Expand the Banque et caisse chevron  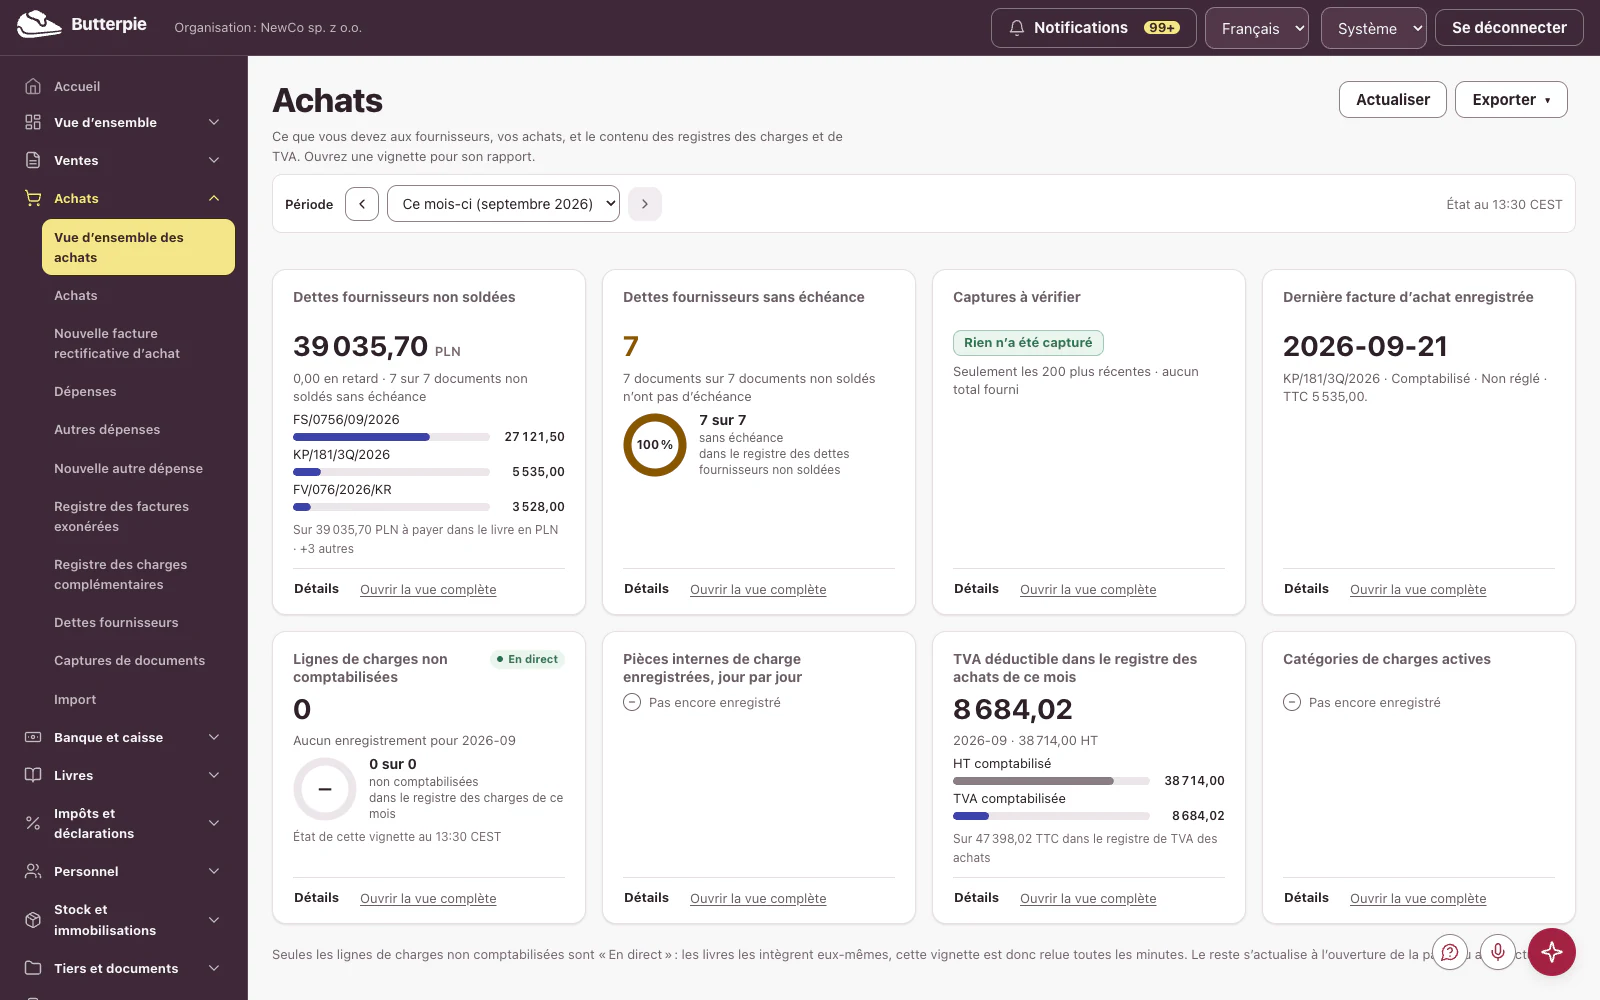[214, 737]
